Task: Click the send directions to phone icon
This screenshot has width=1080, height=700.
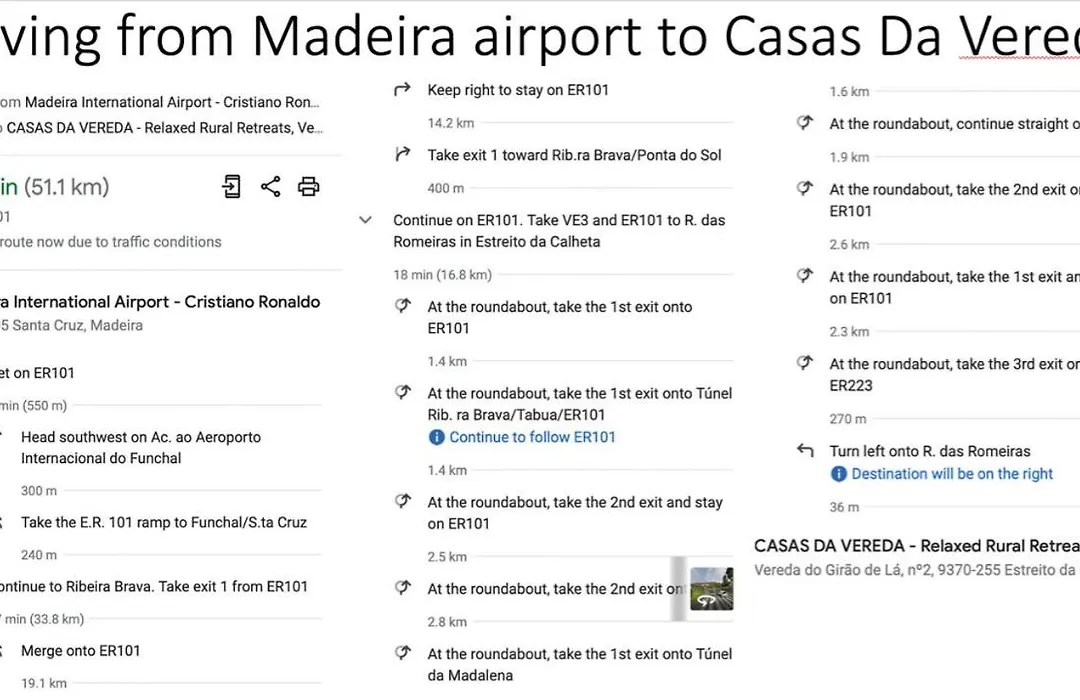Action: (231, 187)
